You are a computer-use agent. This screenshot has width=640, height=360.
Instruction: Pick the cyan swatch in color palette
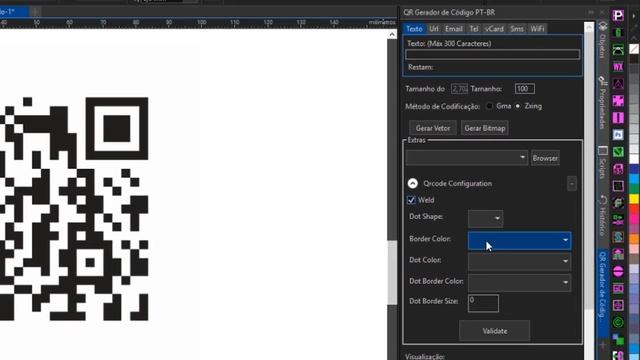coord(634,179)
